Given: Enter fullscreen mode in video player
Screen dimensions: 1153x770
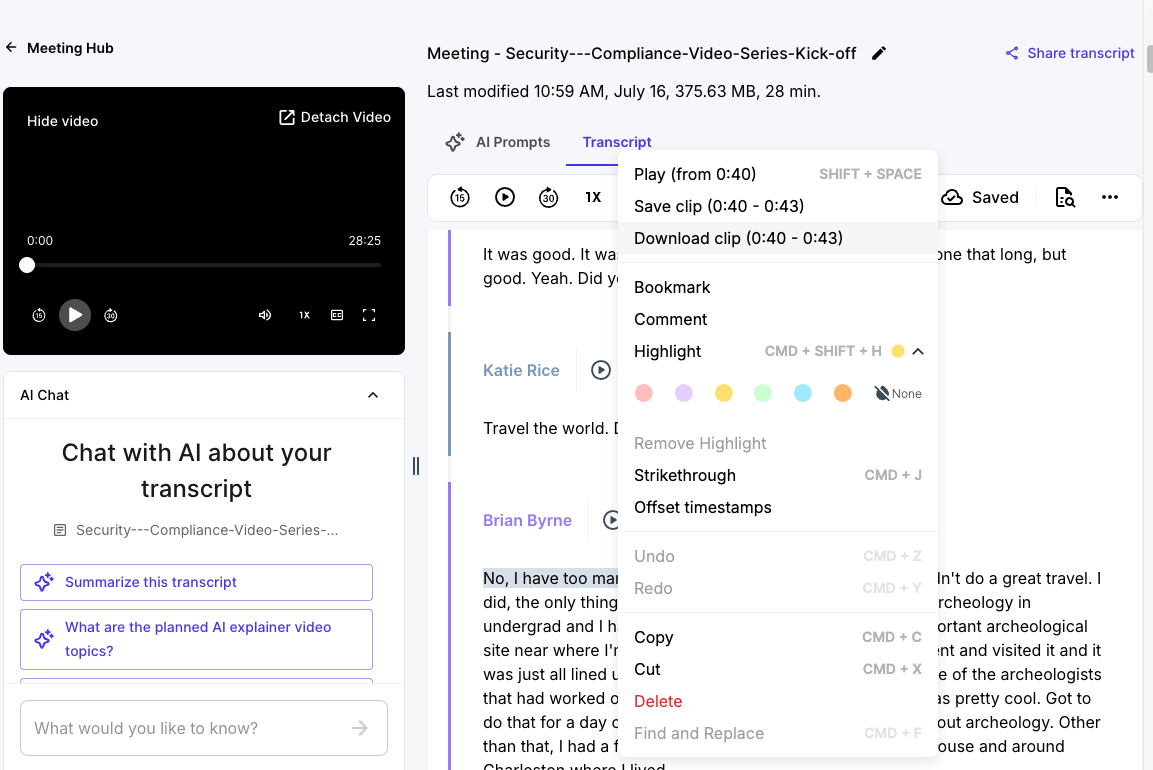Looking at the screenshot, I should [x=369, y=315].
